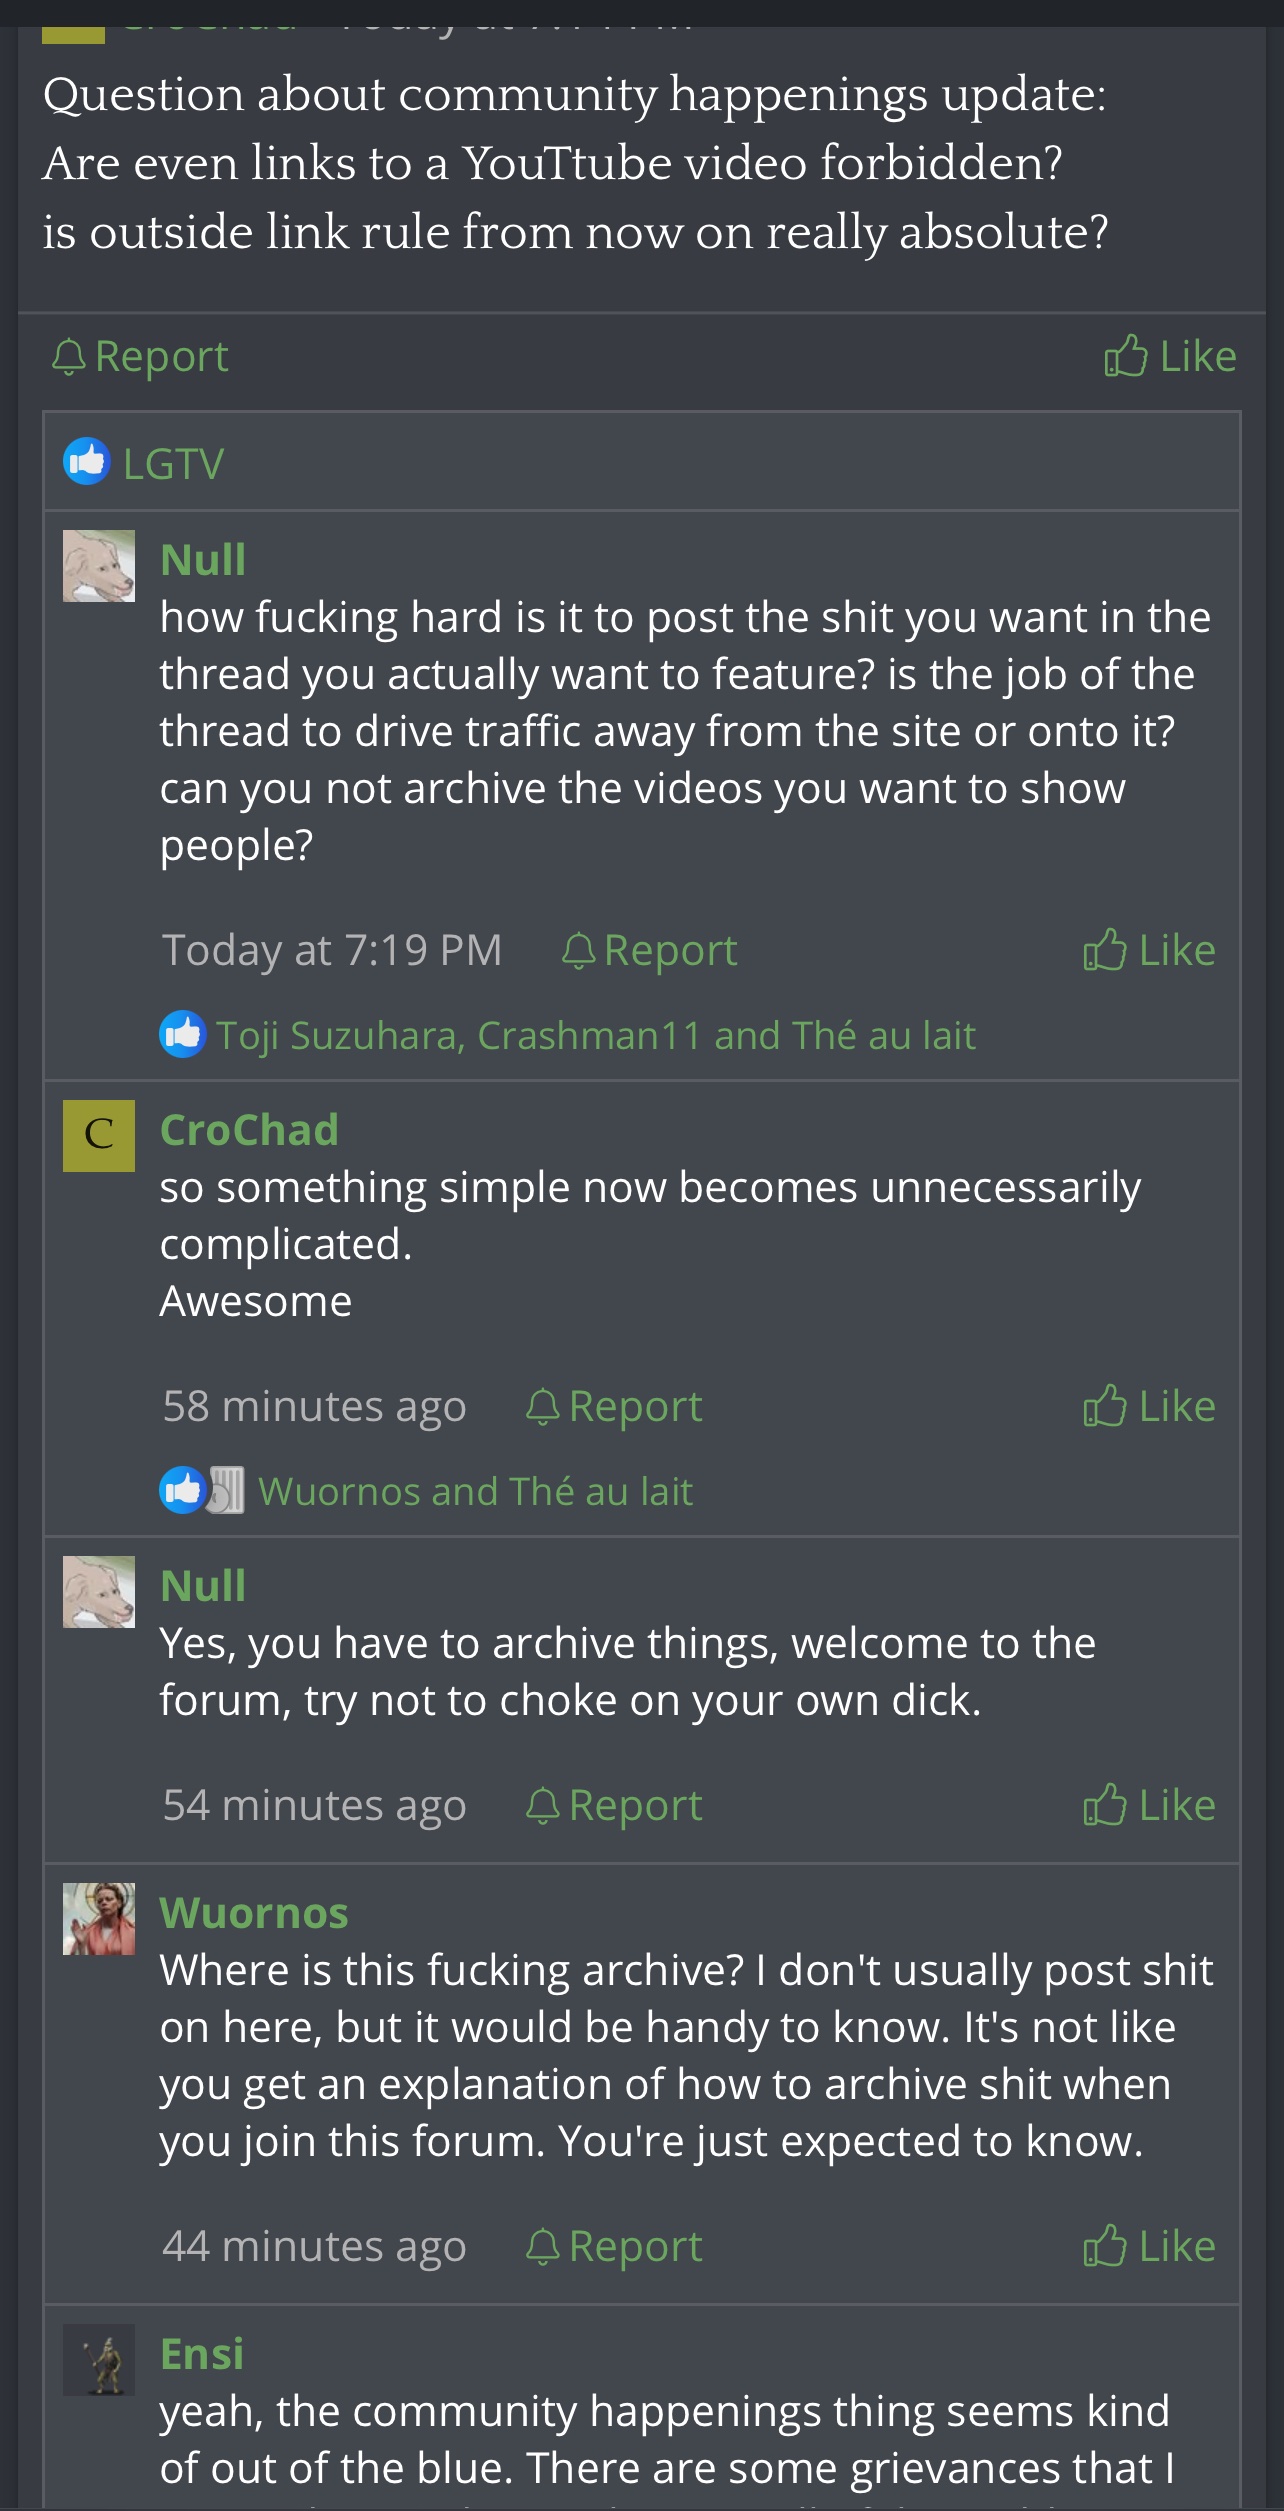View Wuornos and Thé au lait reactions
This screenshot has height=2511, width=1284.
(475, 1491)
